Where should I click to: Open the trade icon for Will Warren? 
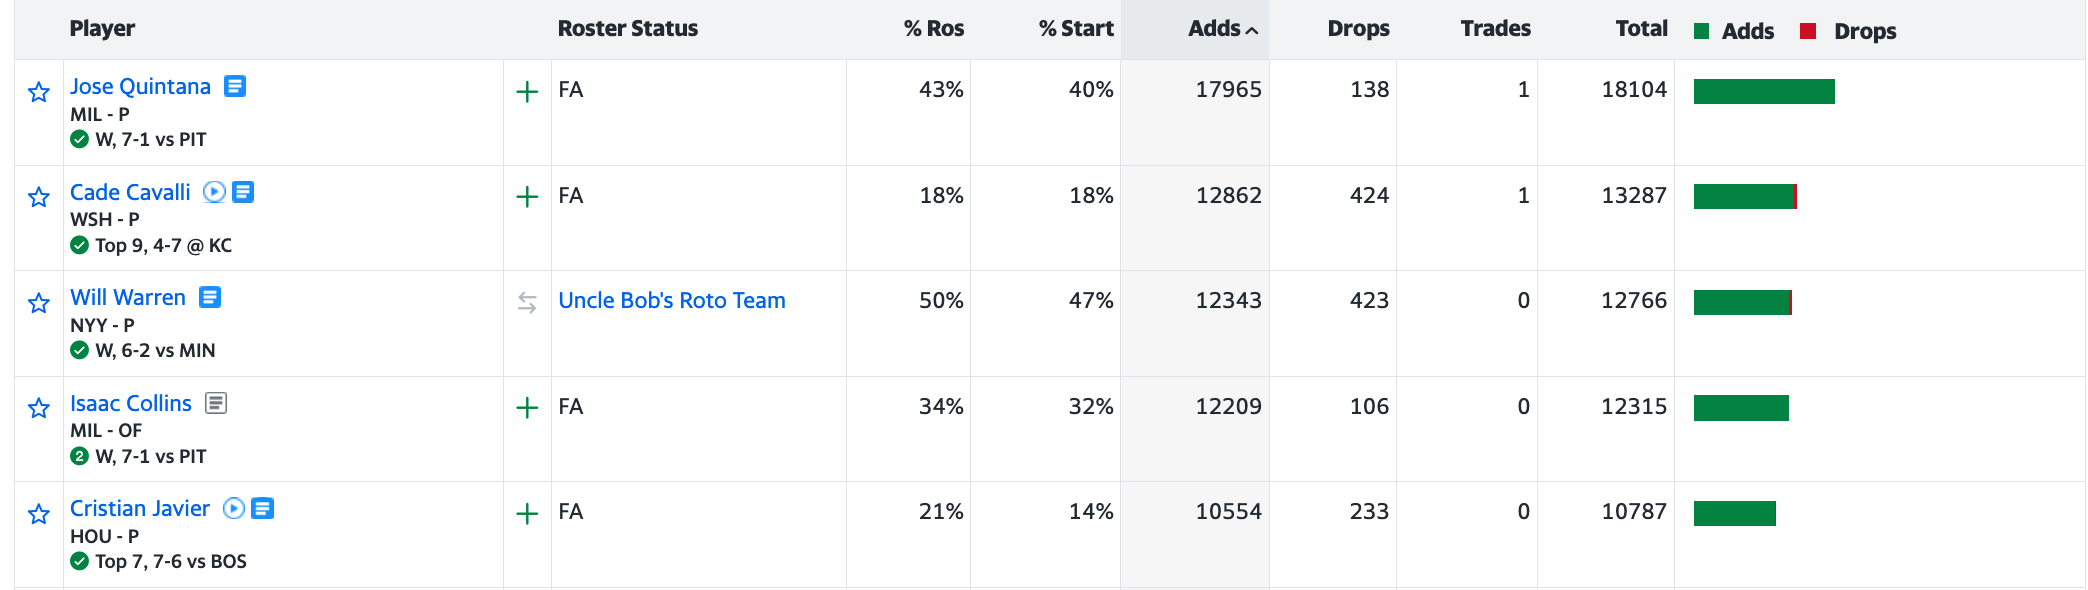(527, 302)
